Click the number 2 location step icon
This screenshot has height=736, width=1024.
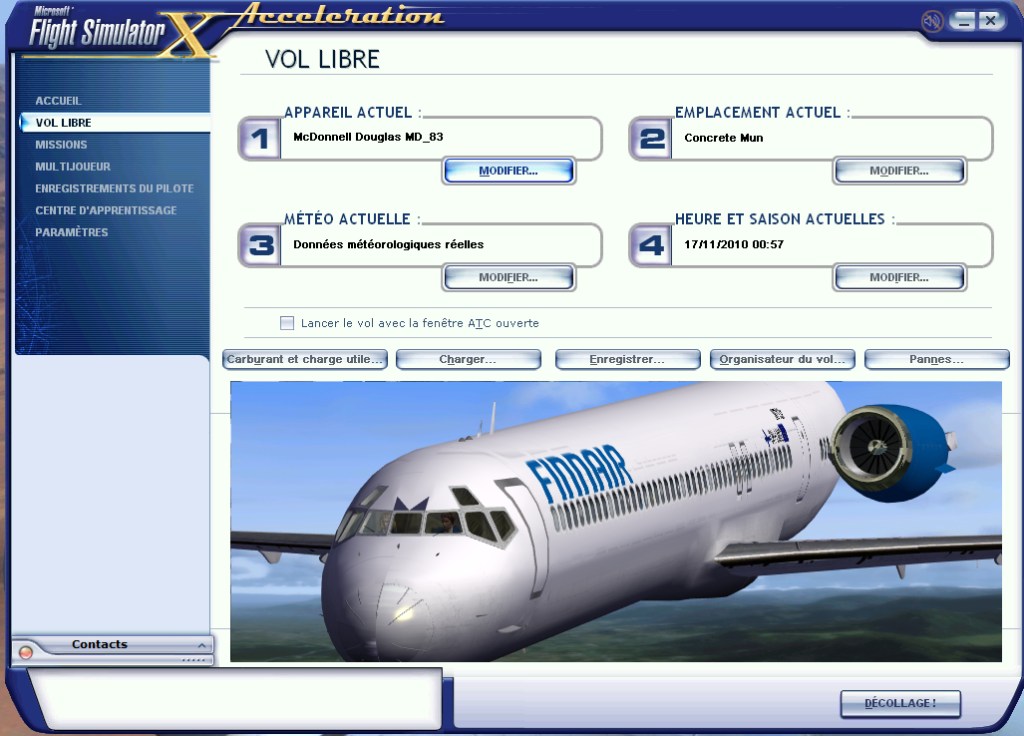click(x=651, y=138)
